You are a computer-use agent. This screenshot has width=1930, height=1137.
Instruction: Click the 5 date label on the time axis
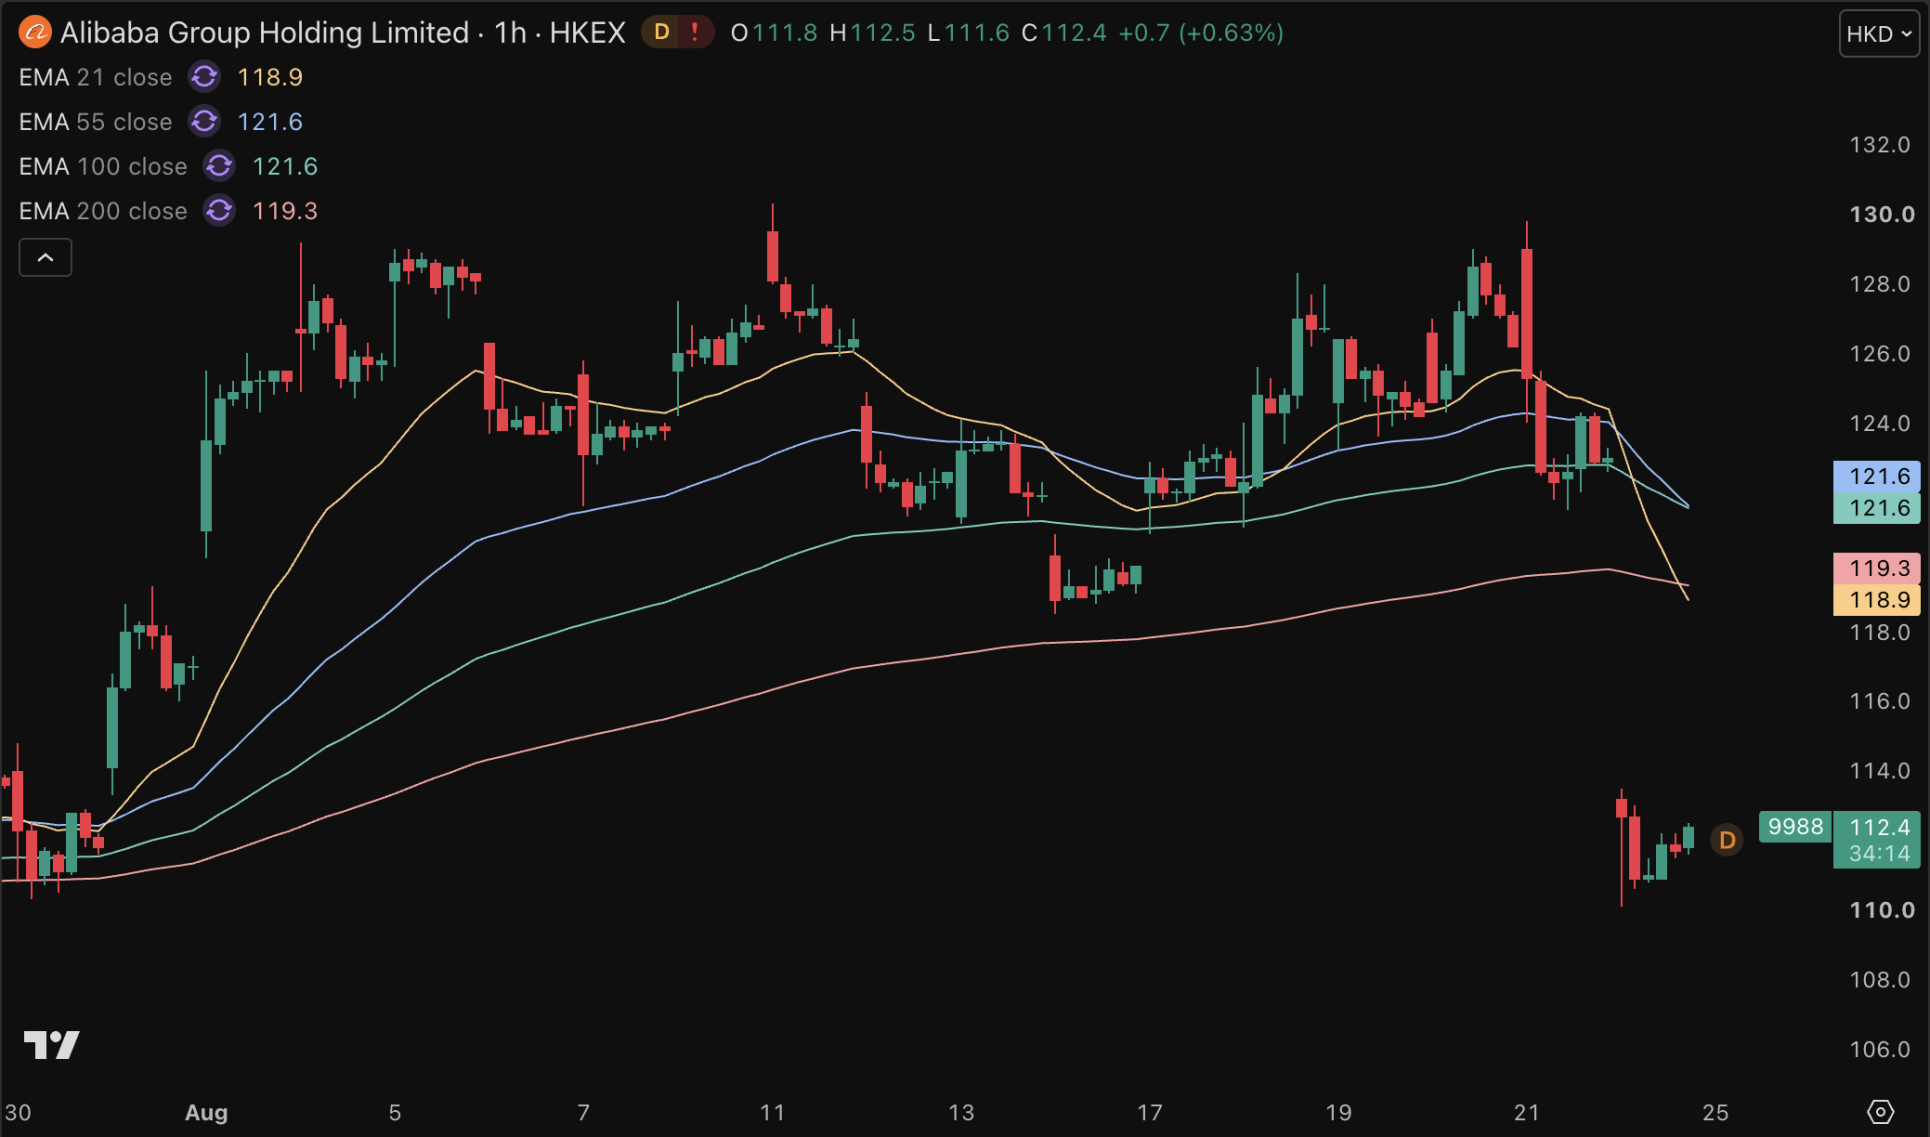395,1112
